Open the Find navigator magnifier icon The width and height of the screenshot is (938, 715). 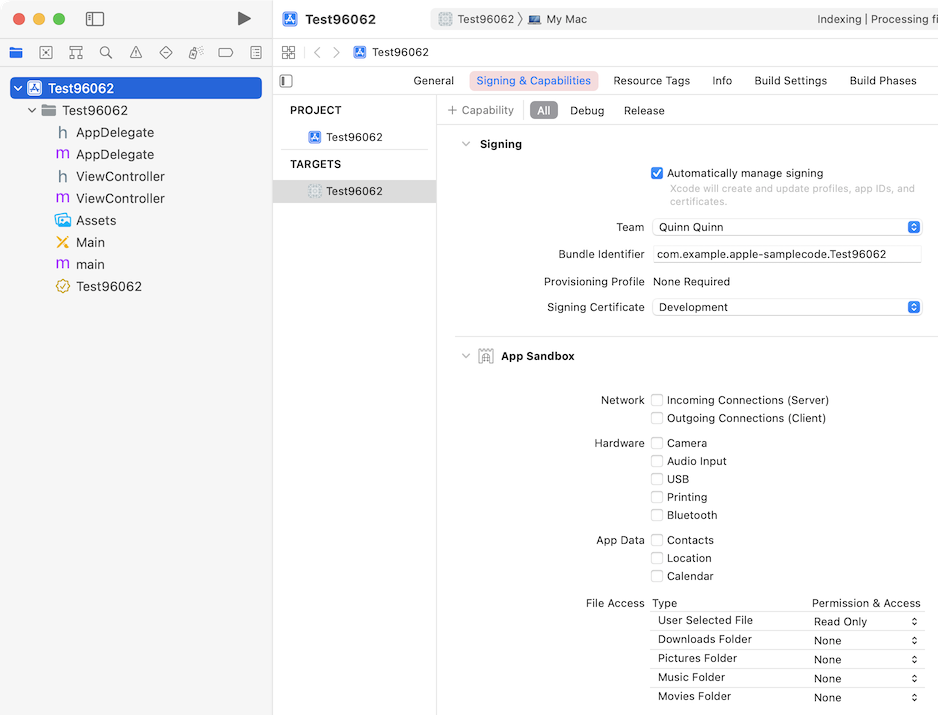click(x=106, y=53)
